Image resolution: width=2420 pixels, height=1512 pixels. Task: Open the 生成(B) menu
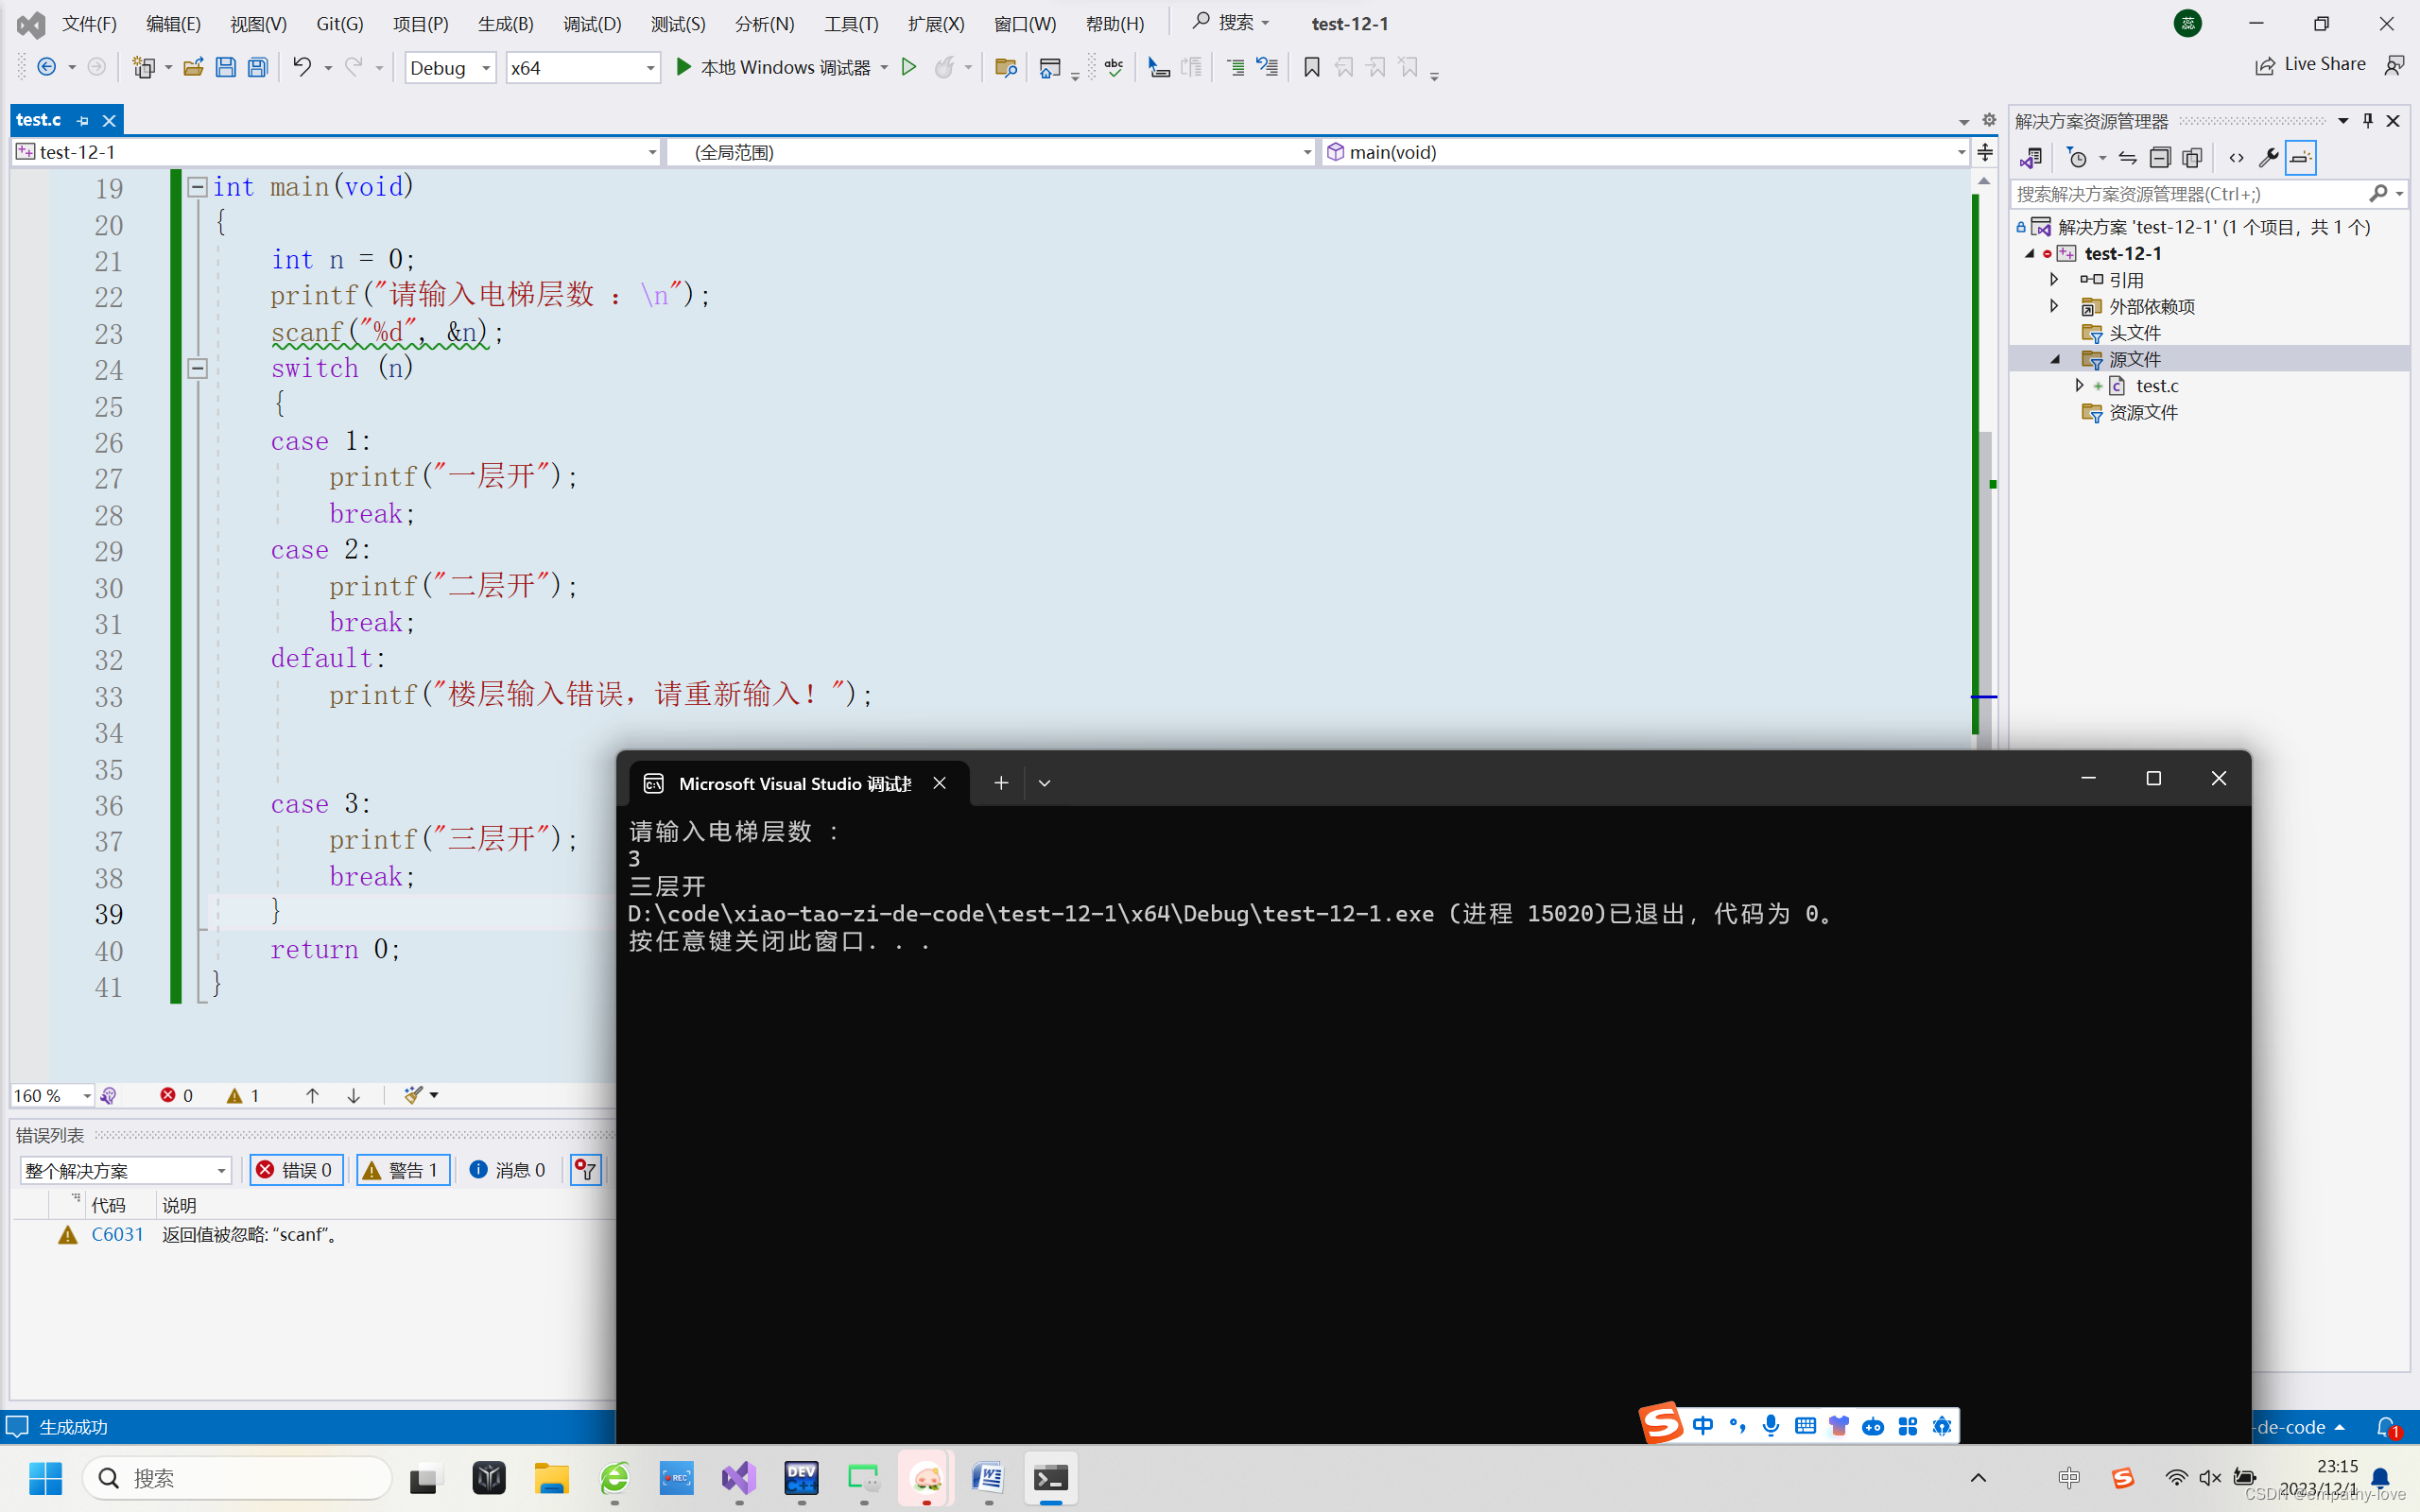click(x=505, y=23)
